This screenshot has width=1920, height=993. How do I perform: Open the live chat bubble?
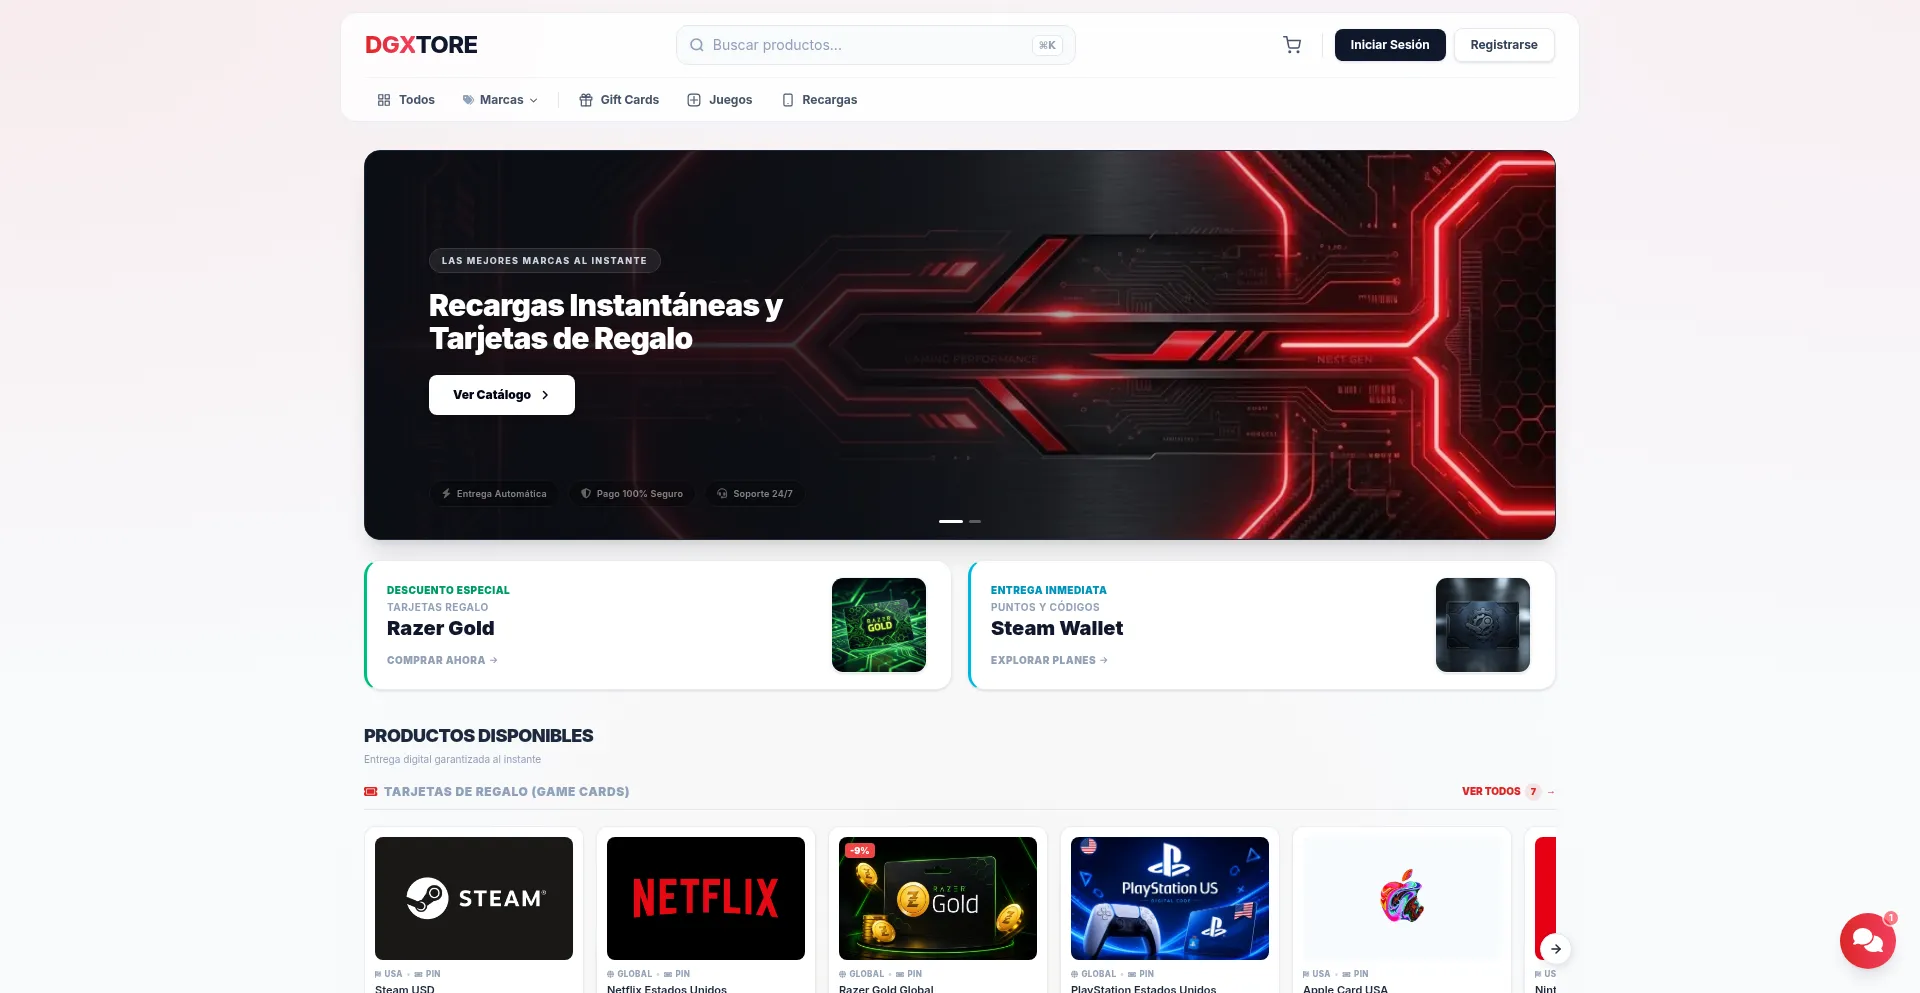pyautogui.click(x=1867, y=940)
